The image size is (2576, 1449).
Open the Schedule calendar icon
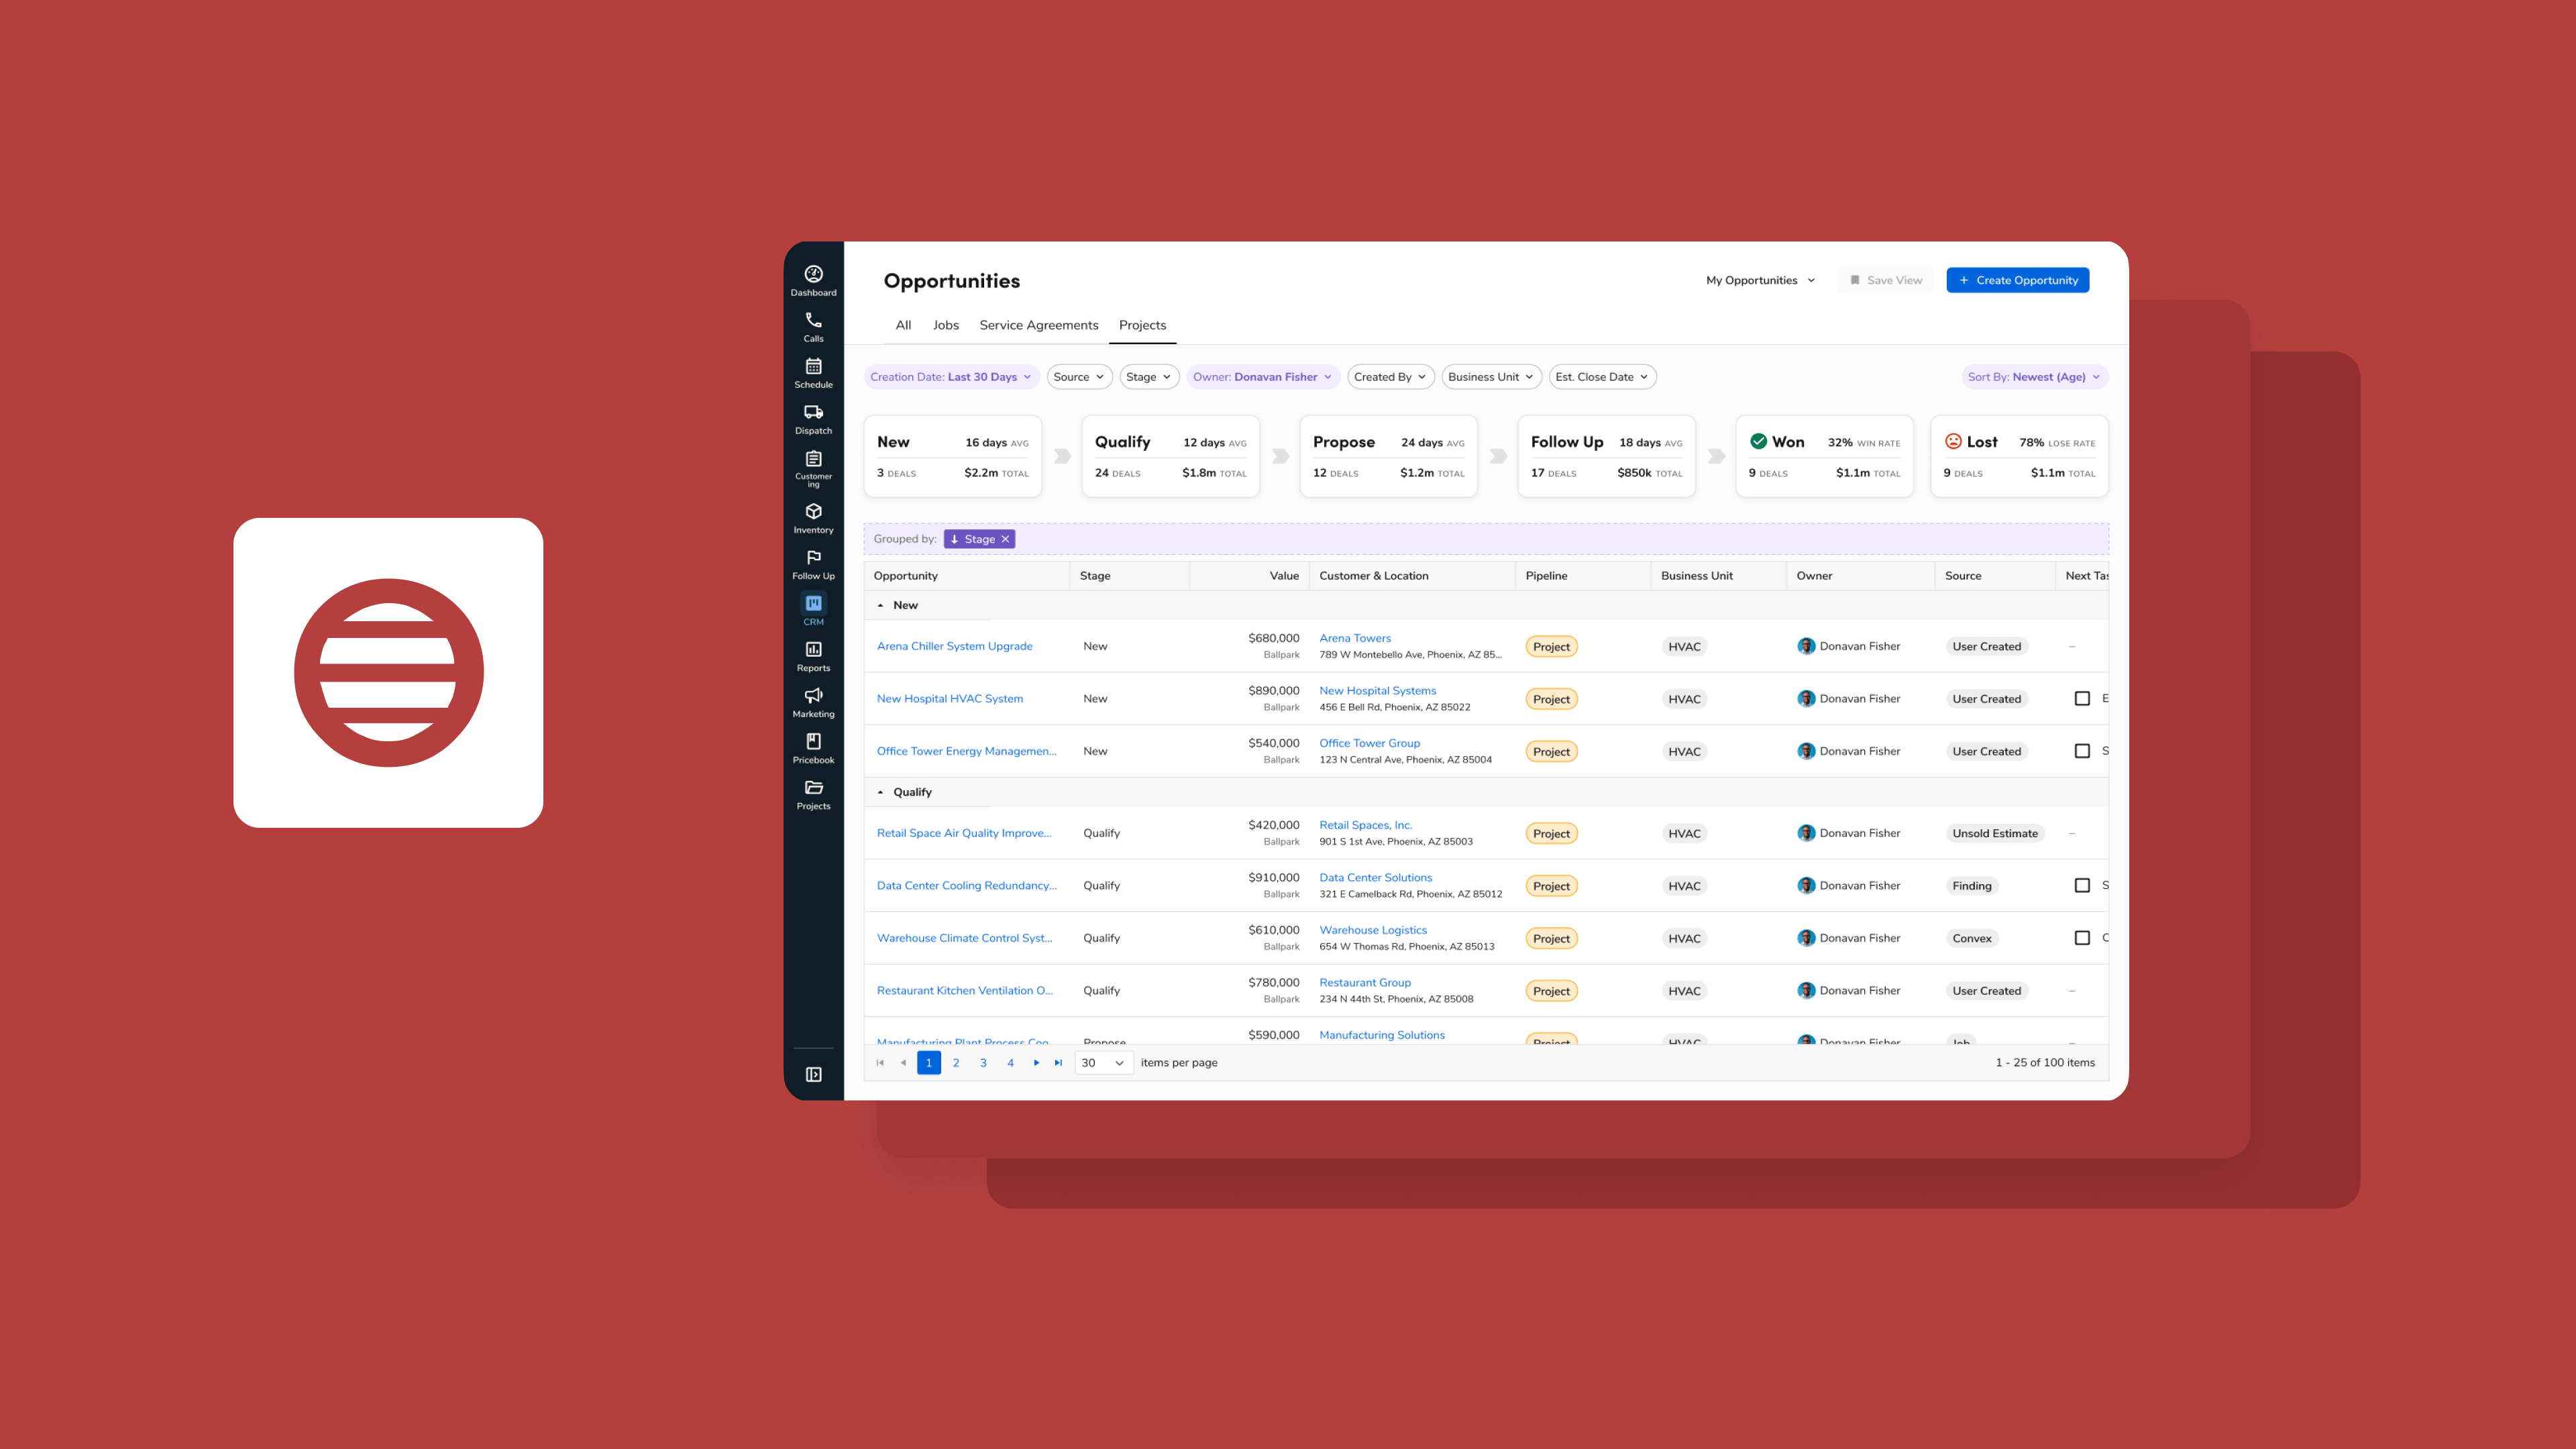(813, 372)
